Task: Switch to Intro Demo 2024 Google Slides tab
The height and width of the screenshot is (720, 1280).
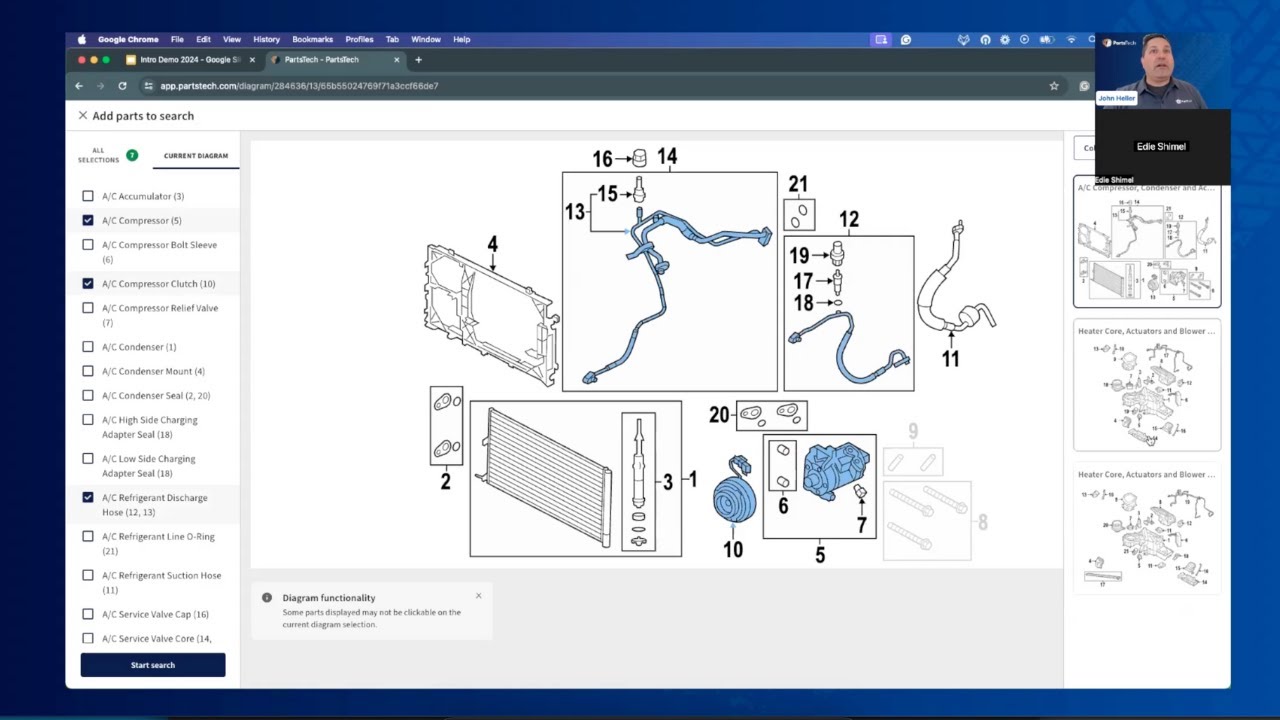Action: (190, 60)
